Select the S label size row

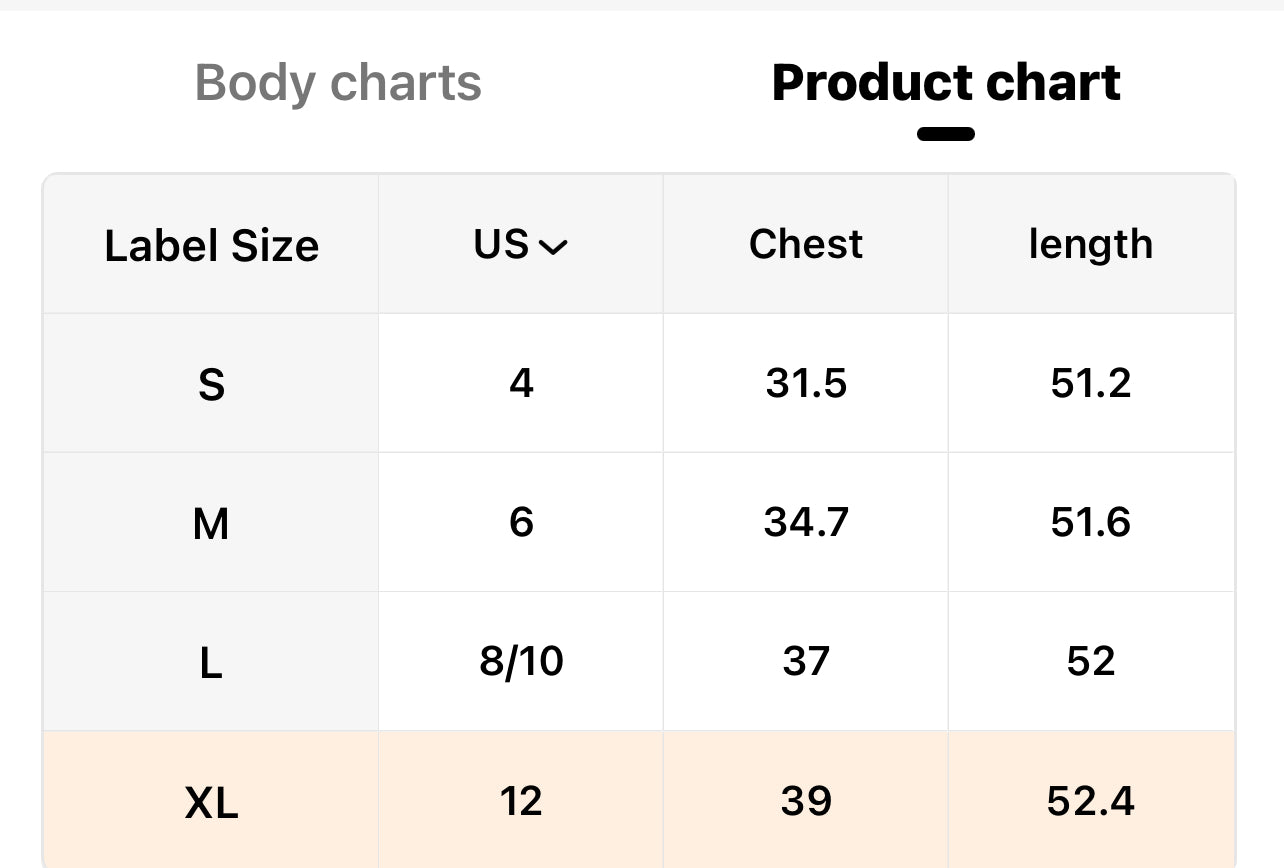[211, 384]
